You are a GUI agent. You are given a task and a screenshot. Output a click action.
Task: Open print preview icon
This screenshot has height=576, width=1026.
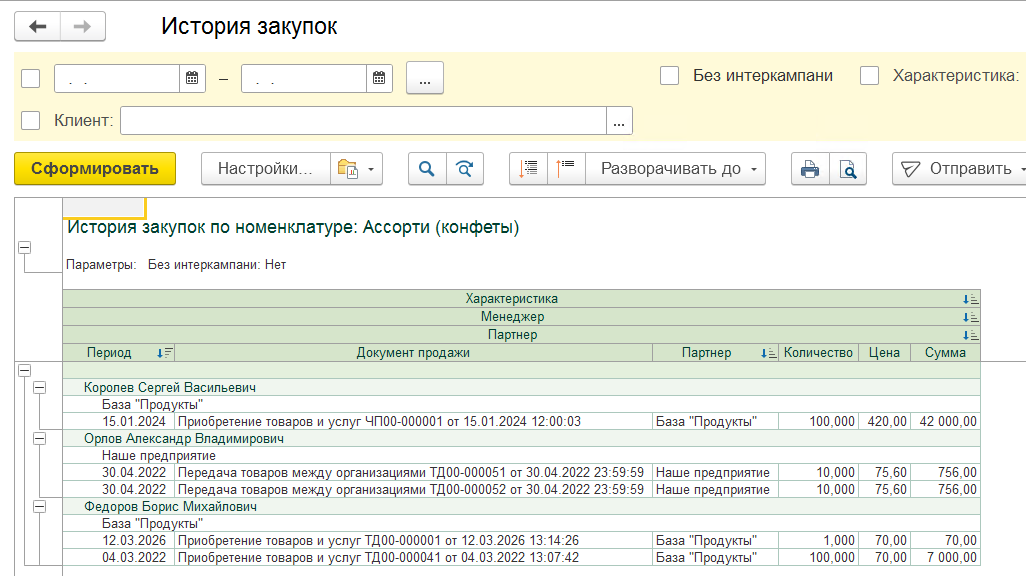click(x=848, y=169)
